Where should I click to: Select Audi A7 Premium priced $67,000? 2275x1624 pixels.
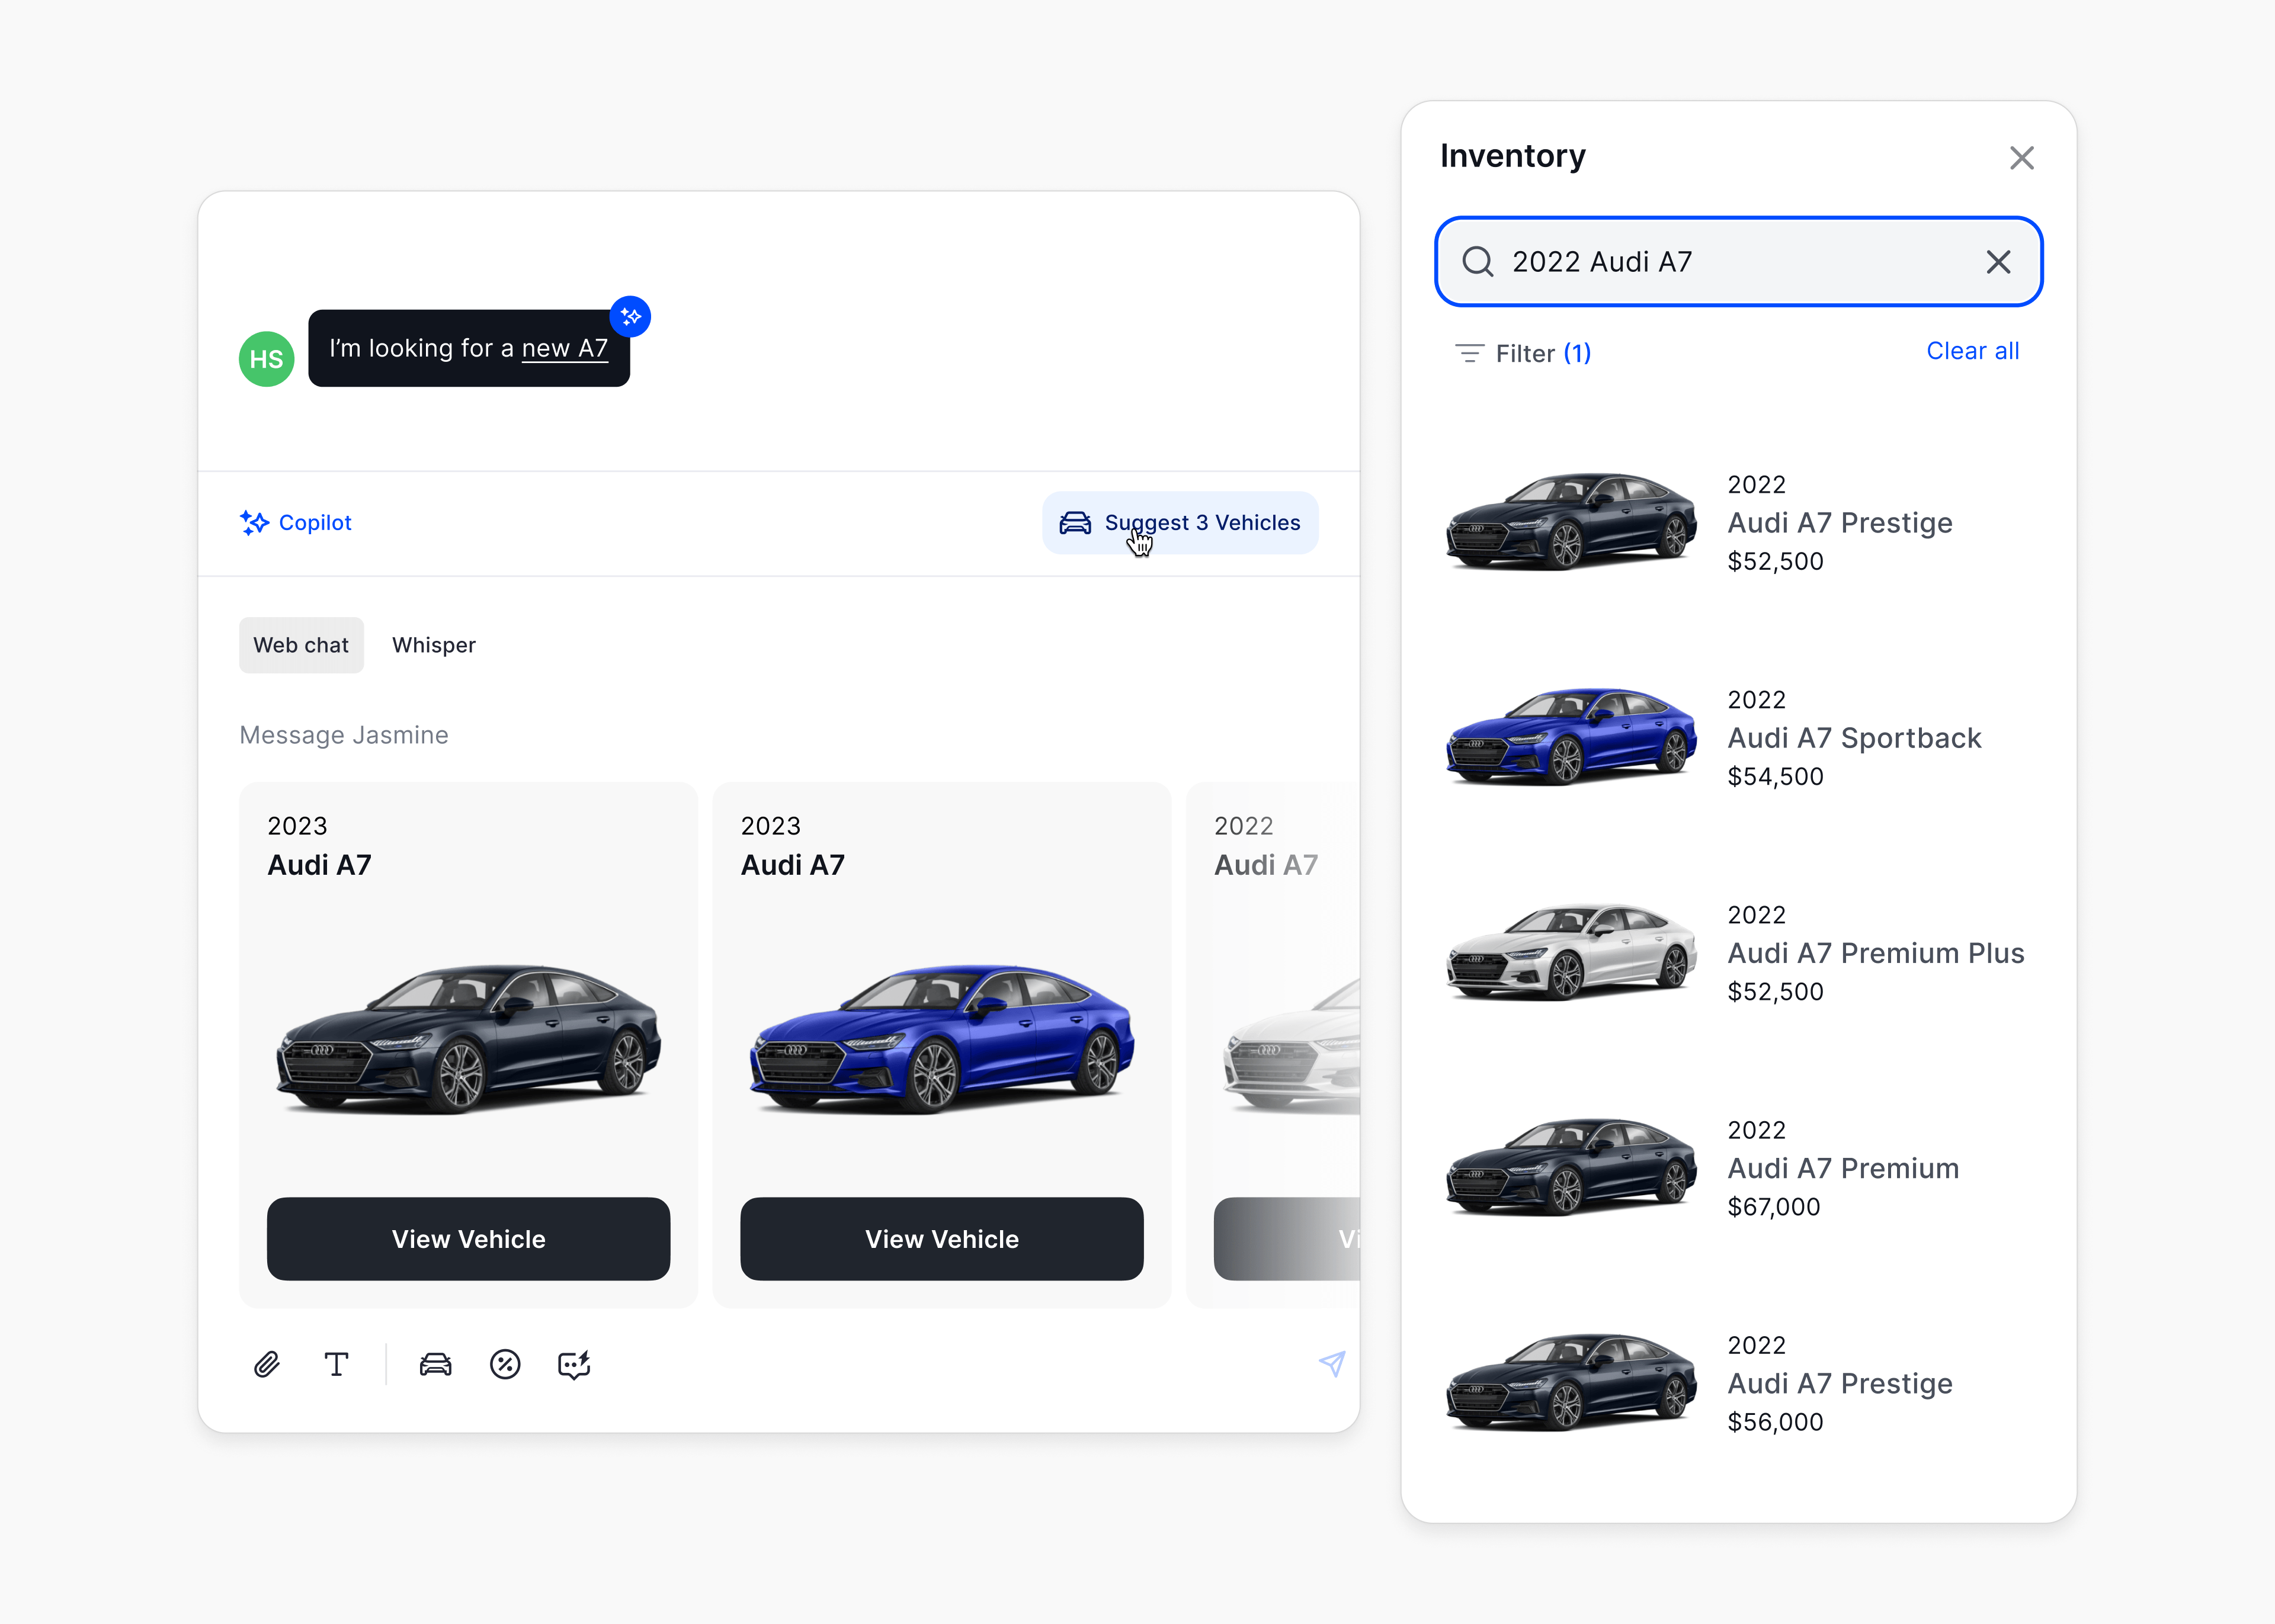click(x=1738, y=1168)
